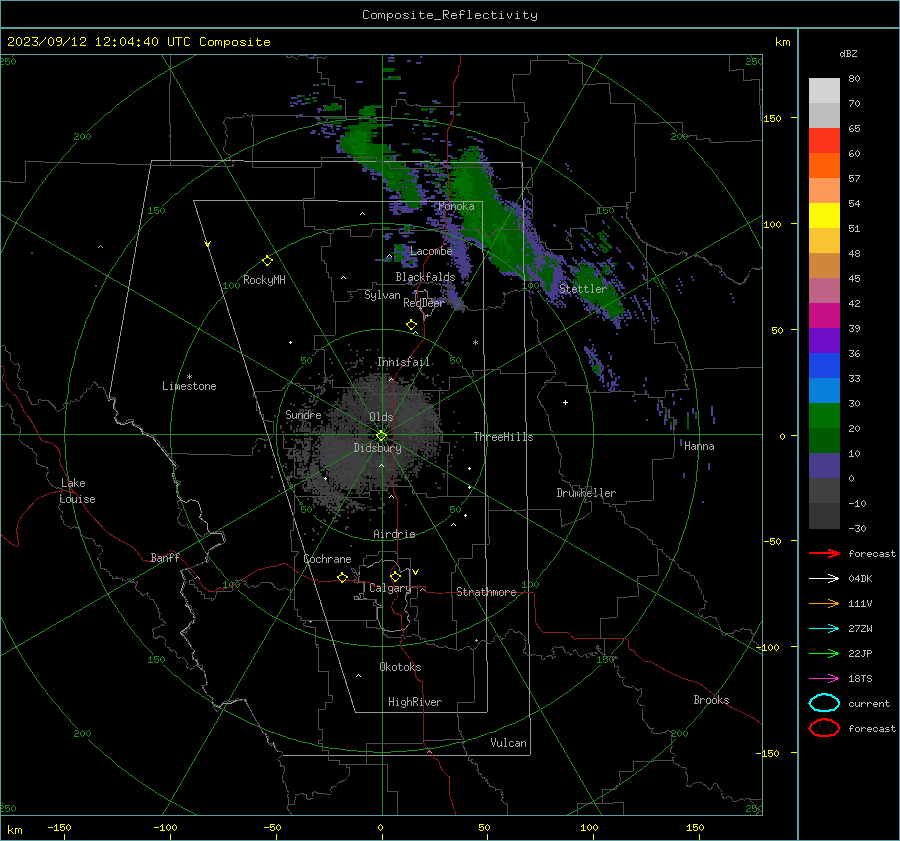Select the pink 45-42 dBZ color swatch

tap(824, 290)
